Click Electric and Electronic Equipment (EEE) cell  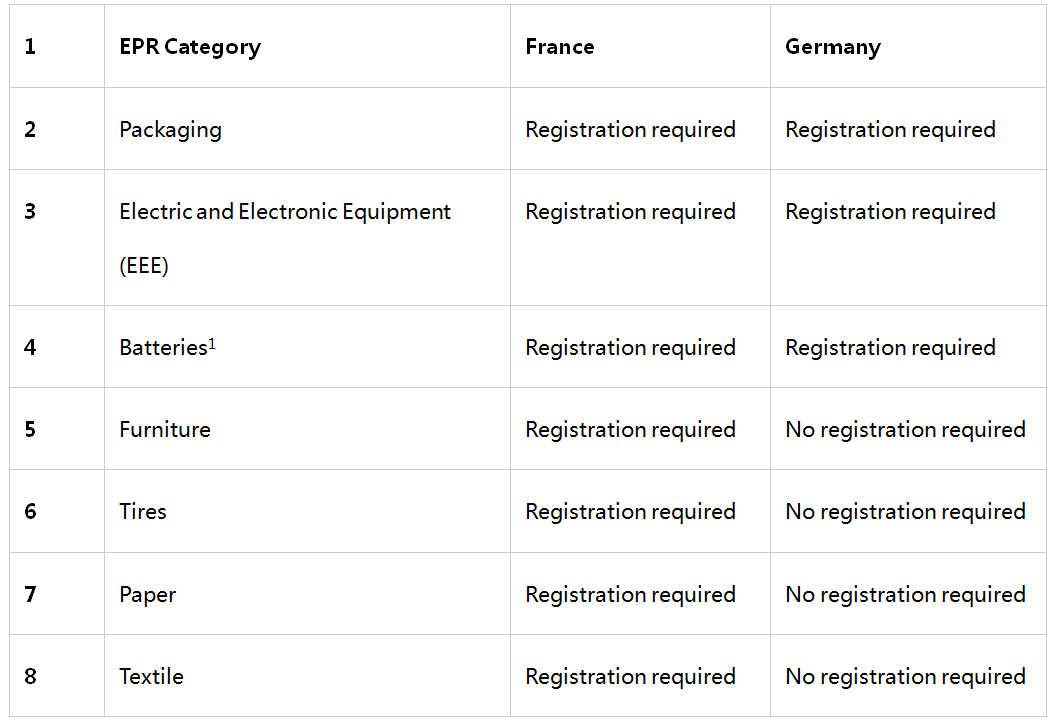[307, 238]
